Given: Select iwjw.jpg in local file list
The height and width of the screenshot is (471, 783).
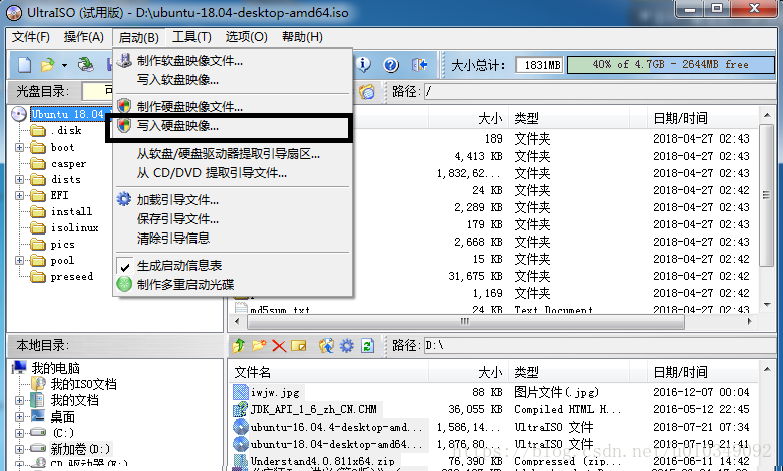Looking at the screenshot, I should pos(275,393).
